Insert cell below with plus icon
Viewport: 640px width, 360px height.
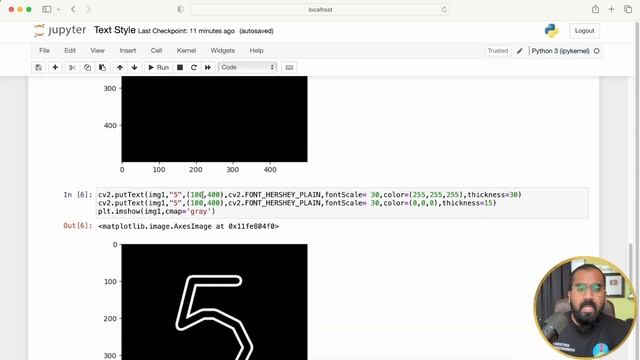pos(55,67)
